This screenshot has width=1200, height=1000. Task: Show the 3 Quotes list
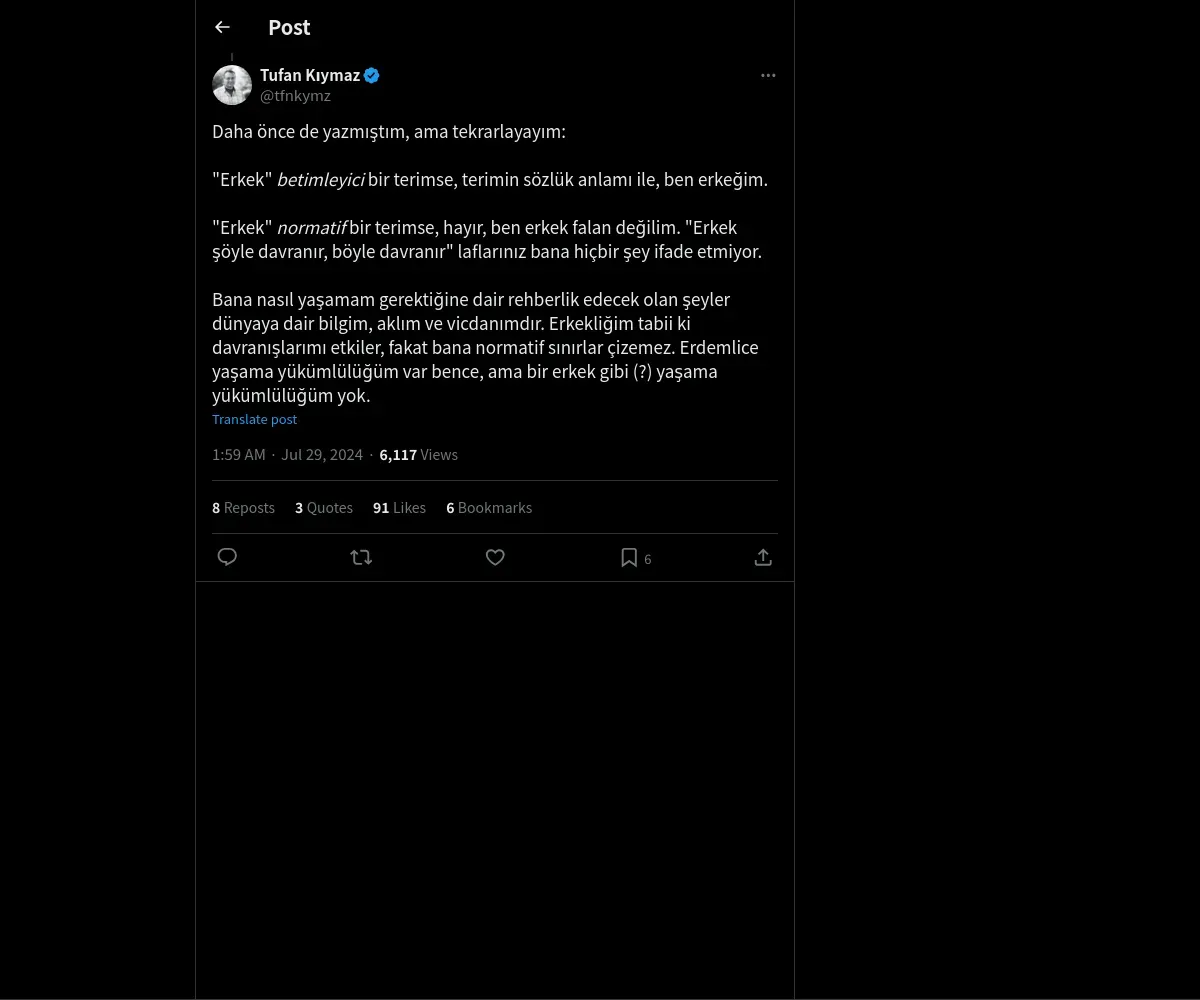click(x=324, y=508)
